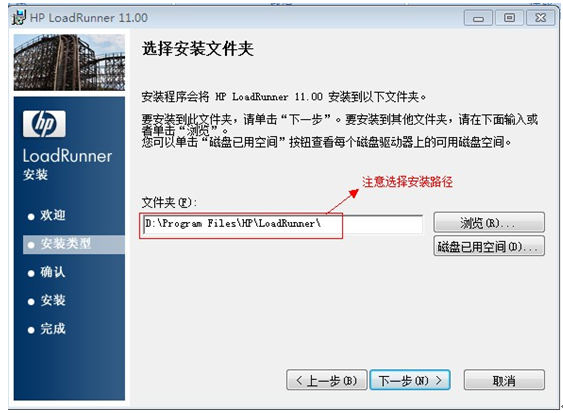The width and height of the screenshot is (563, 413).
Task: Select the 欢迎 step bullet
Action: coord(47,215)
